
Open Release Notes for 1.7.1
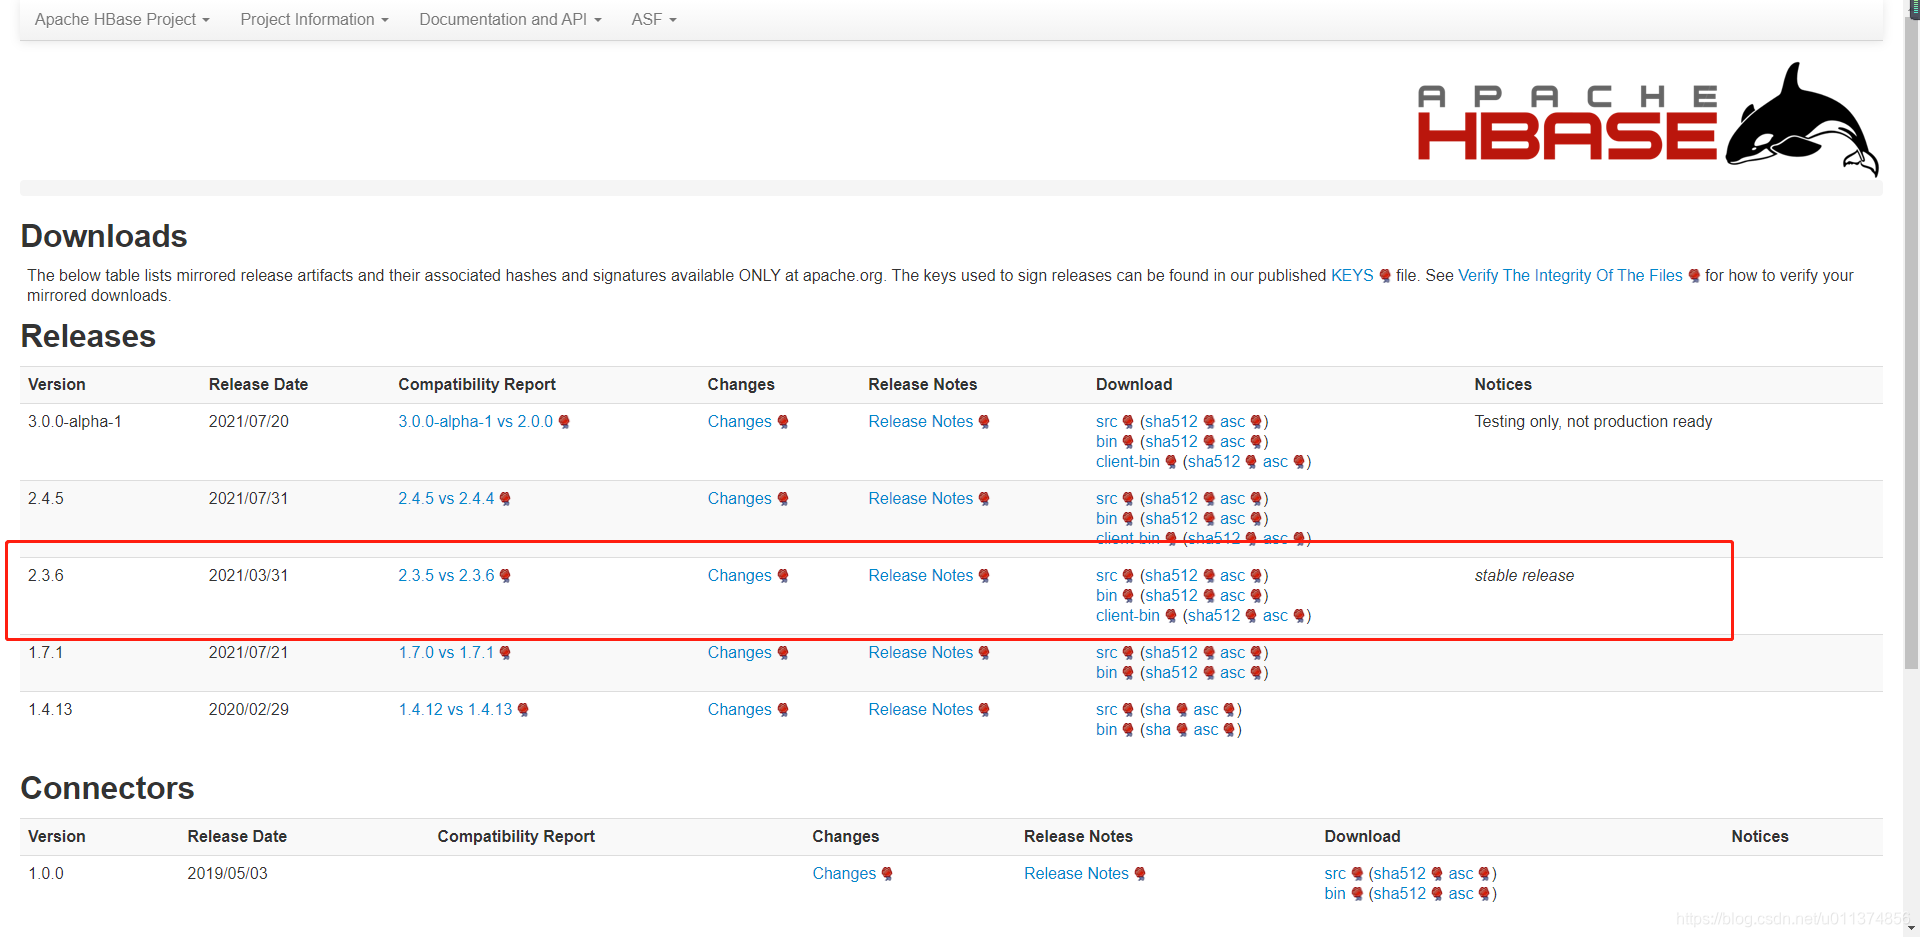(x=920, y=652)
